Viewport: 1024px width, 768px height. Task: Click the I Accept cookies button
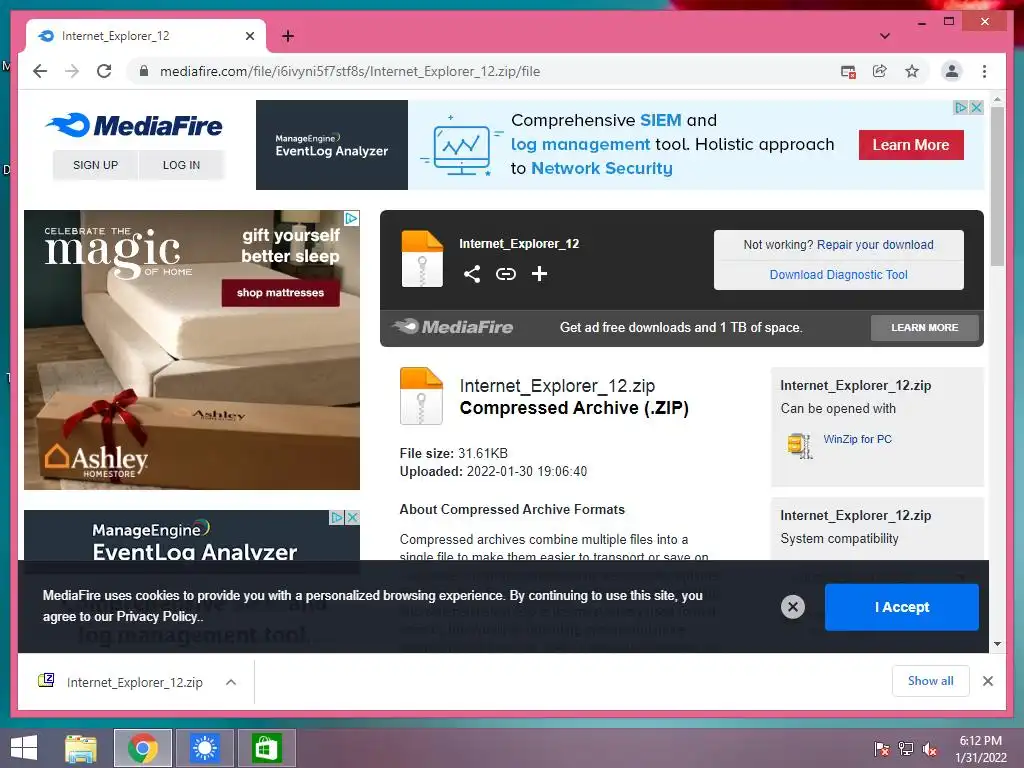click(x=901, y=607)
